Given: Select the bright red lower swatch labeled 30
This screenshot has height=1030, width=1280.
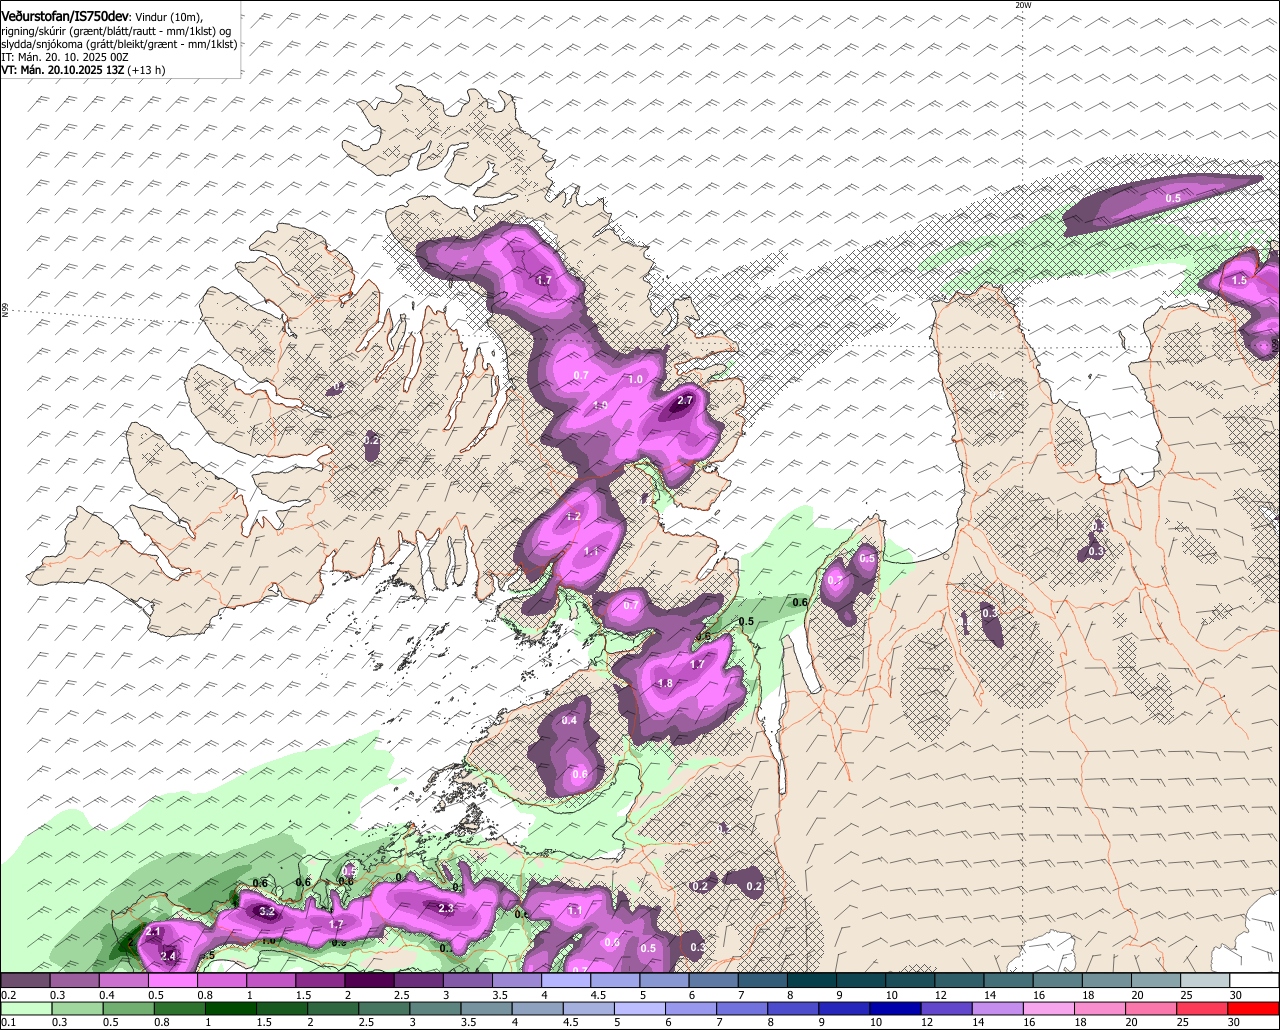Looking at the screenshot, I should pos(1254,1008).
